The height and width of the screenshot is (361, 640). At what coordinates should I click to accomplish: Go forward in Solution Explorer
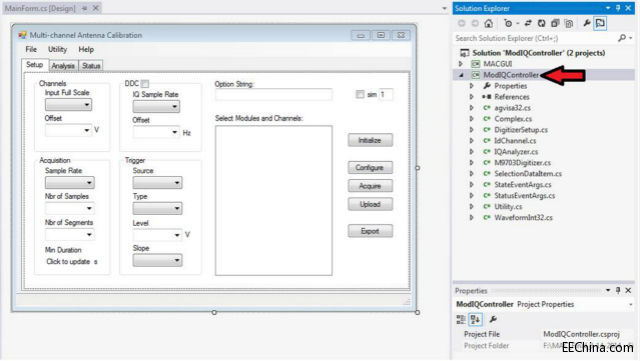[x=475, y=23]
